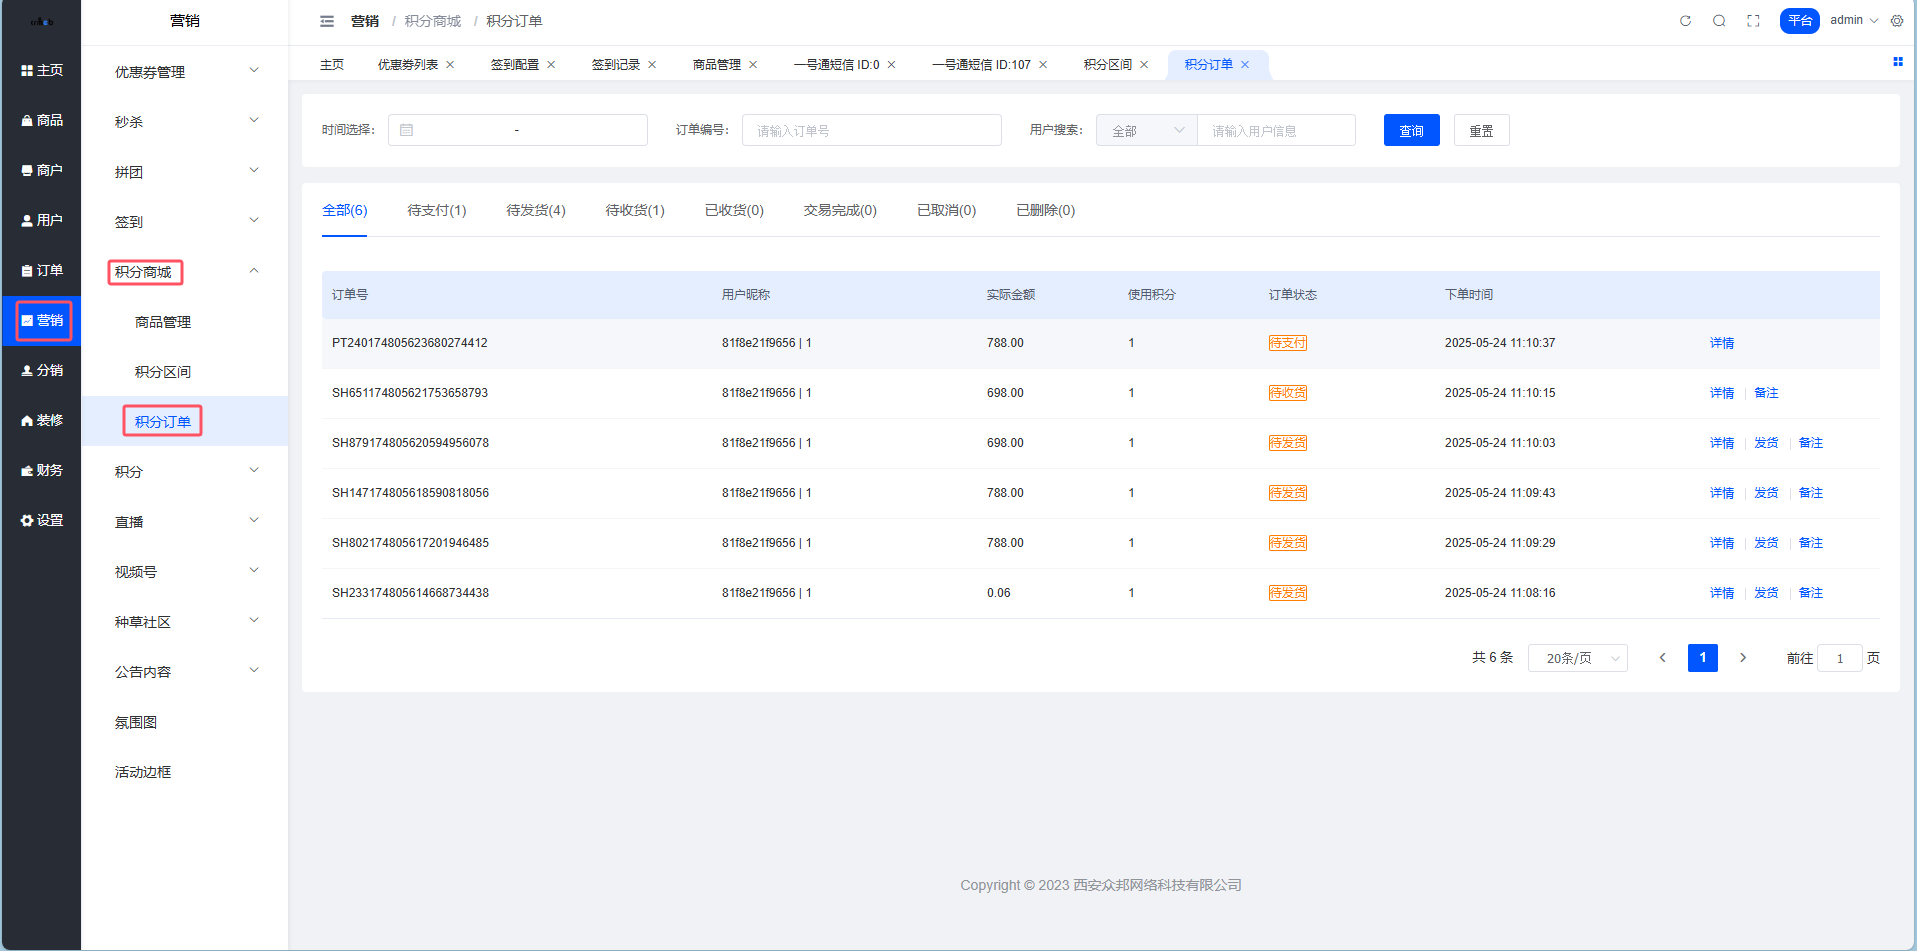Close the 优惠券列表 tab
The width and height of the screenshot is (1917, 951).
(x=450, y=65)
